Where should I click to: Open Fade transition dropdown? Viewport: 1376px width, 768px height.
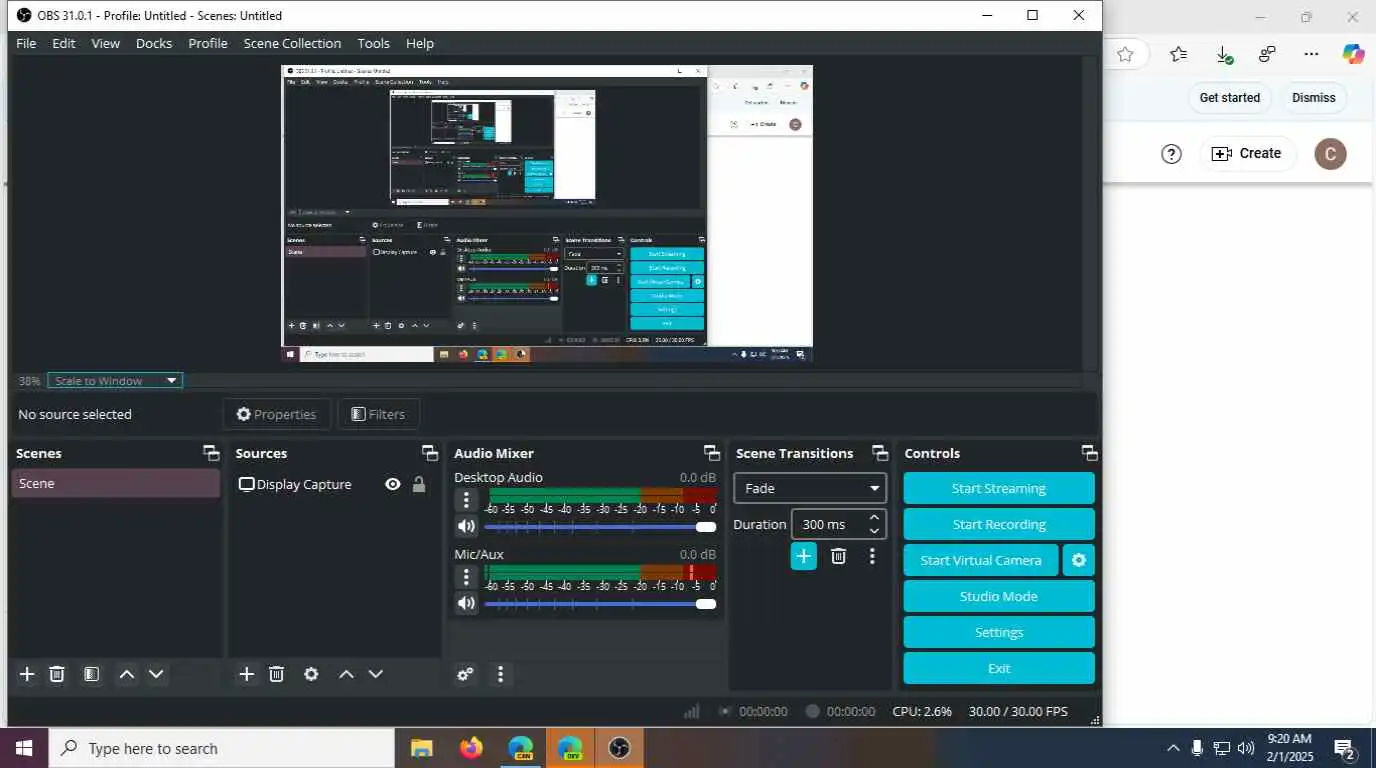pos(810,488)
